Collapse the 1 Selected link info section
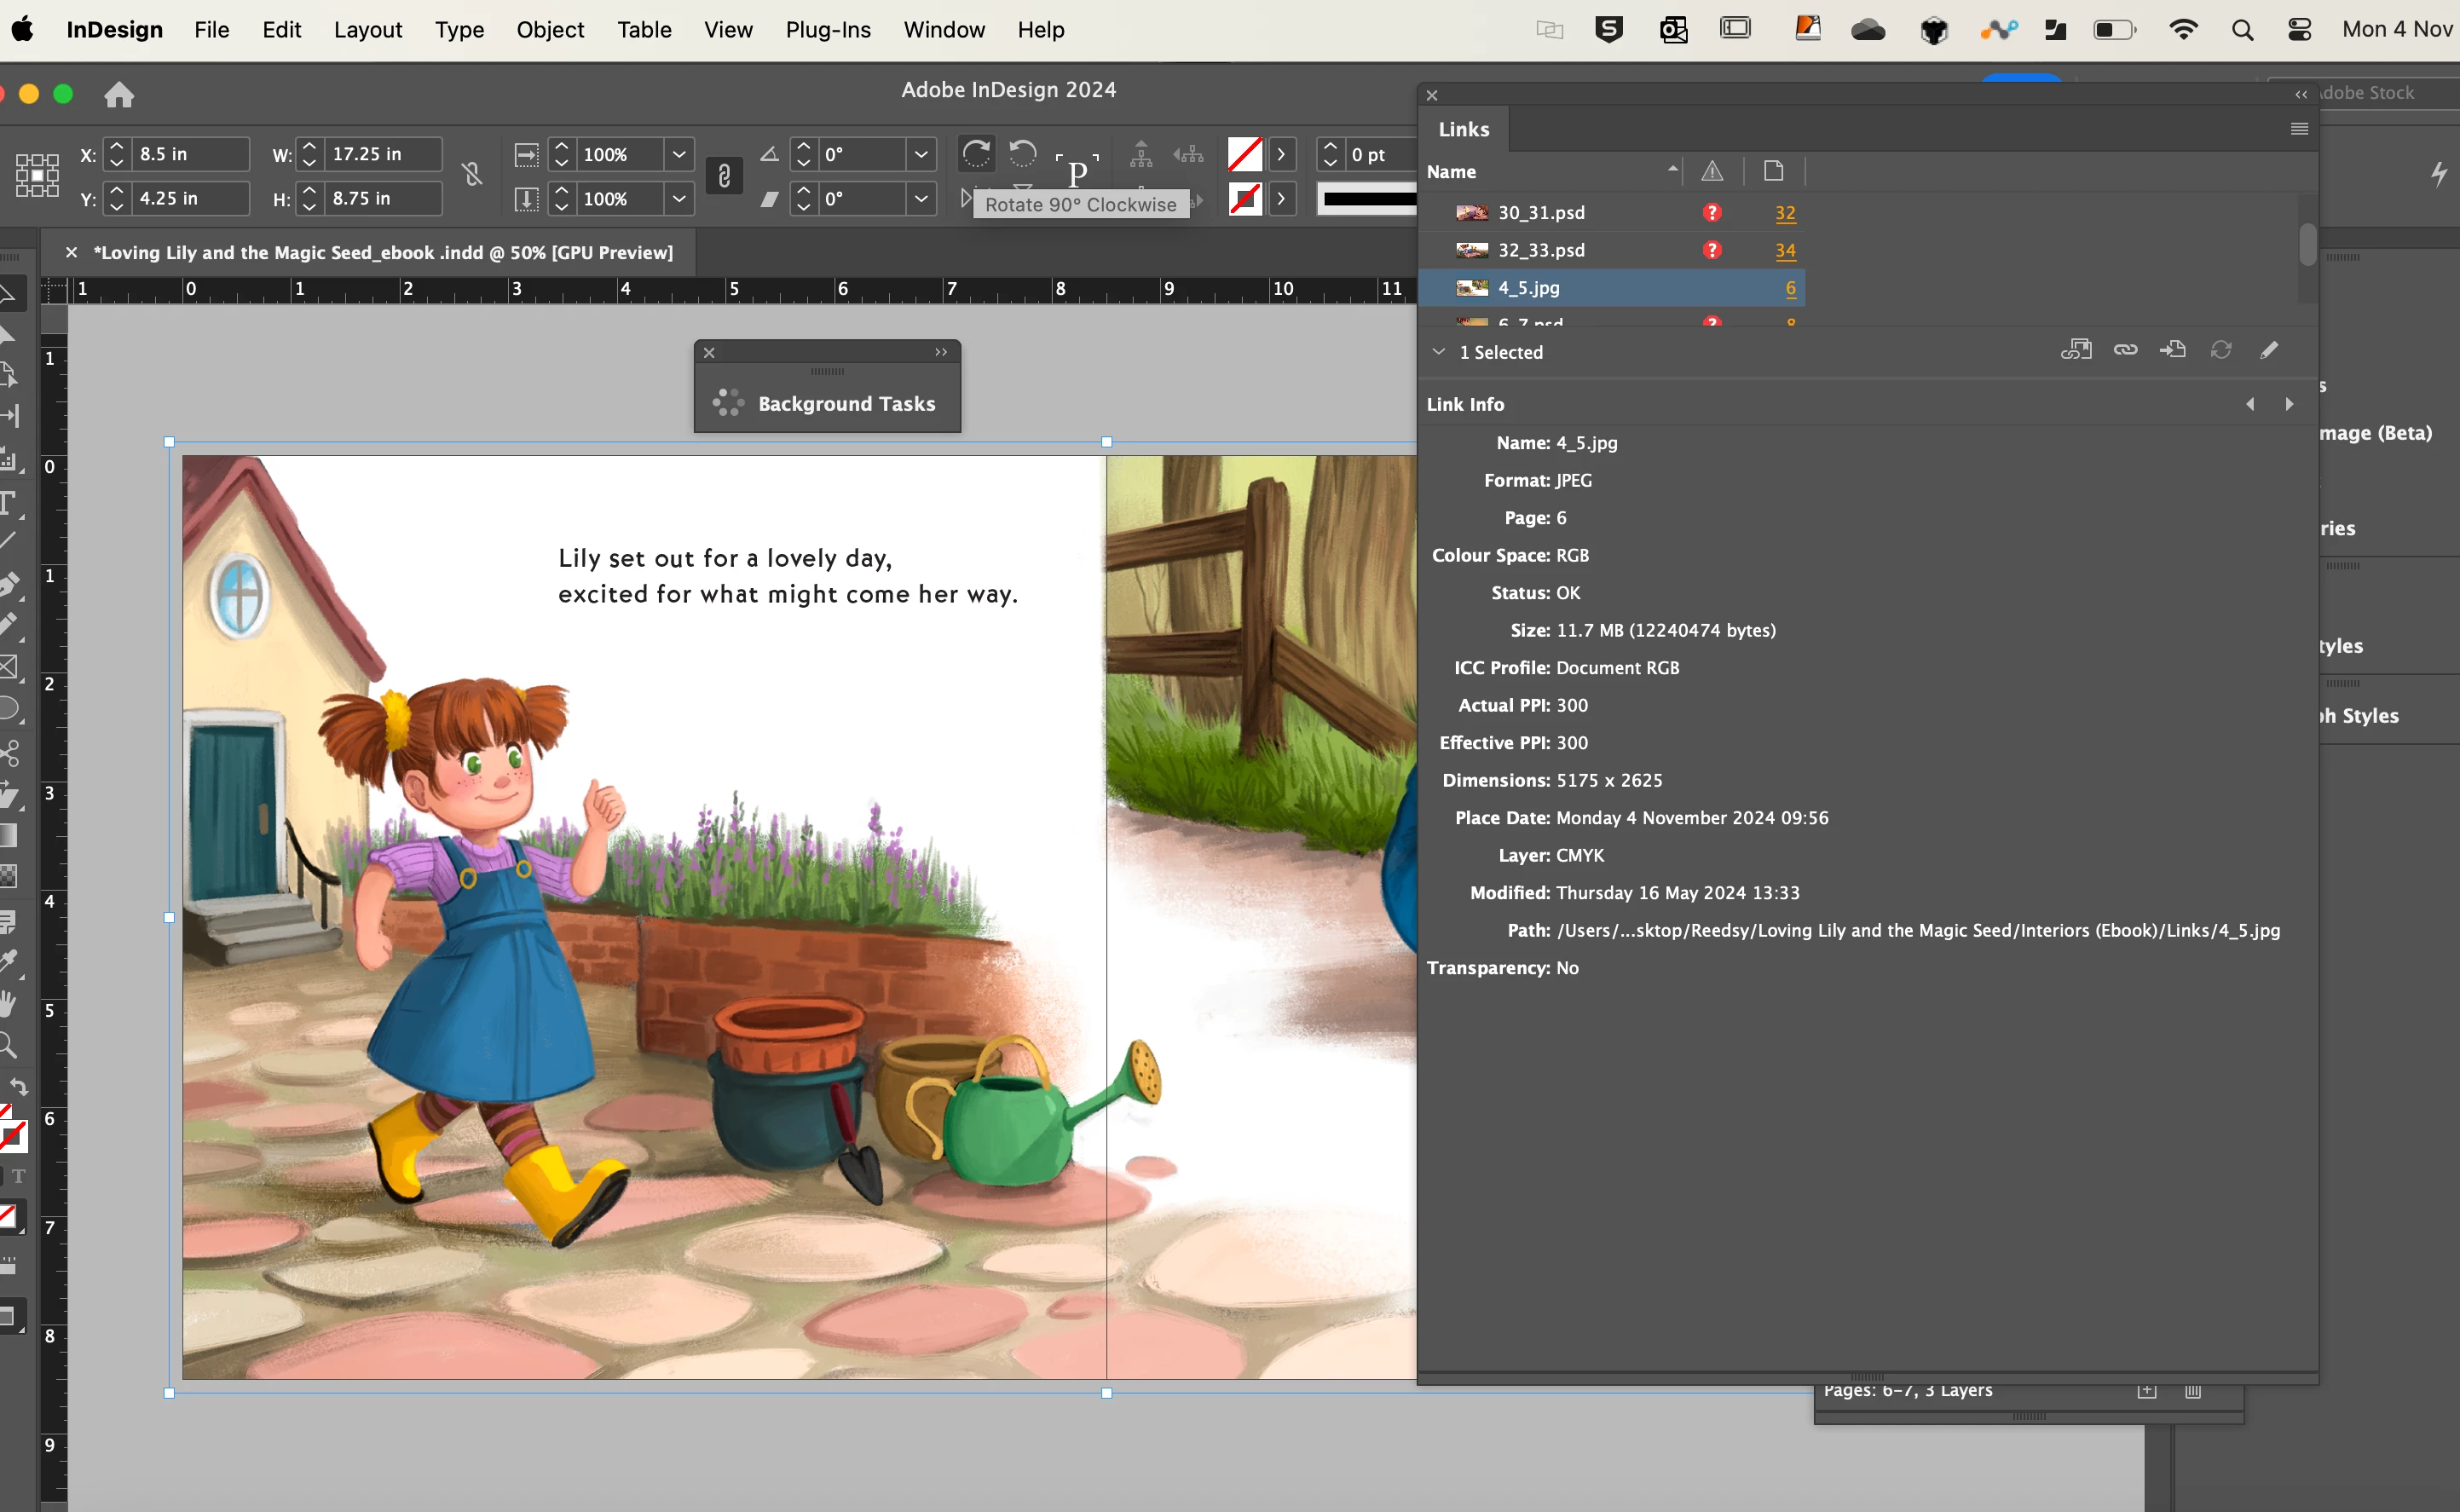The width and height of the screenshot is (2460, 1512). click(x=1438, y=352)
